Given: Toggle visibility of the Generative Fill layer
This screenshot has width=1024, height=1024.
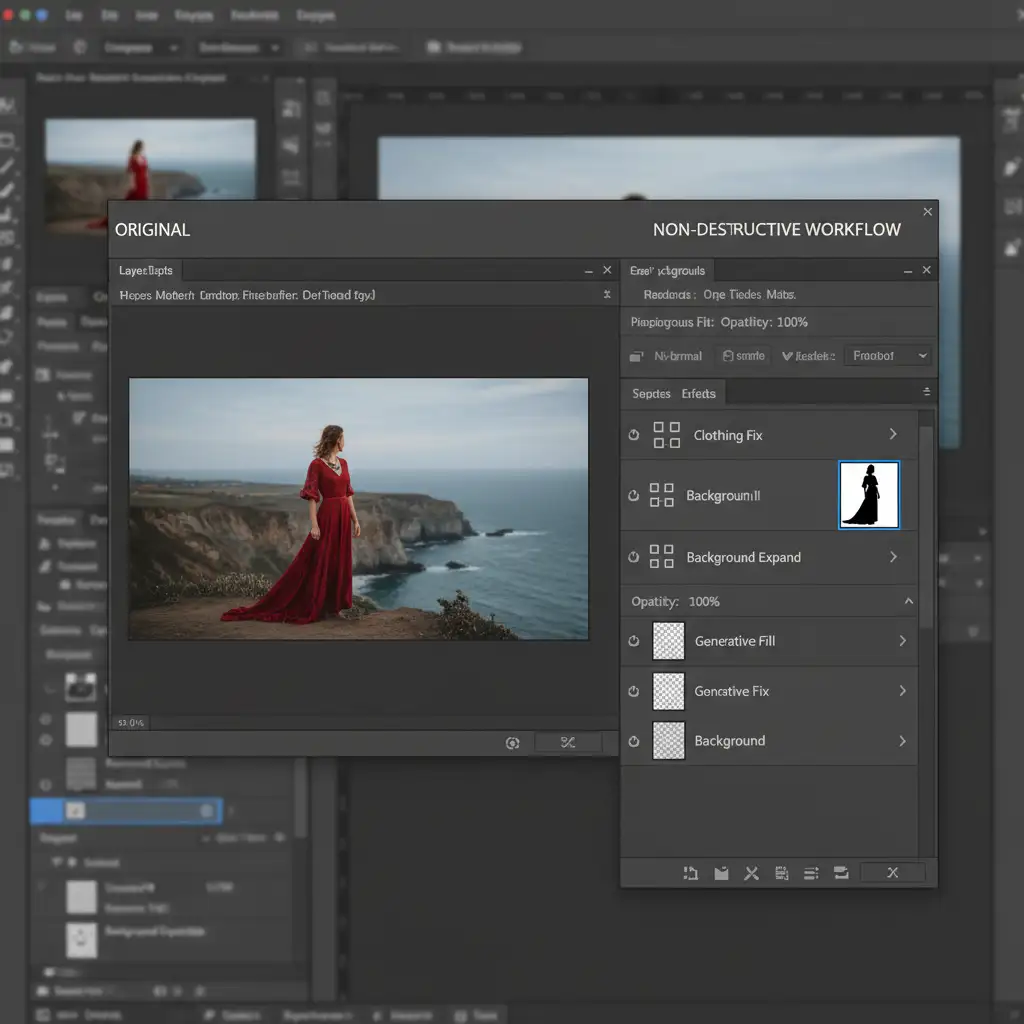Looking at the screenshot, I should (x=633, y=641).
